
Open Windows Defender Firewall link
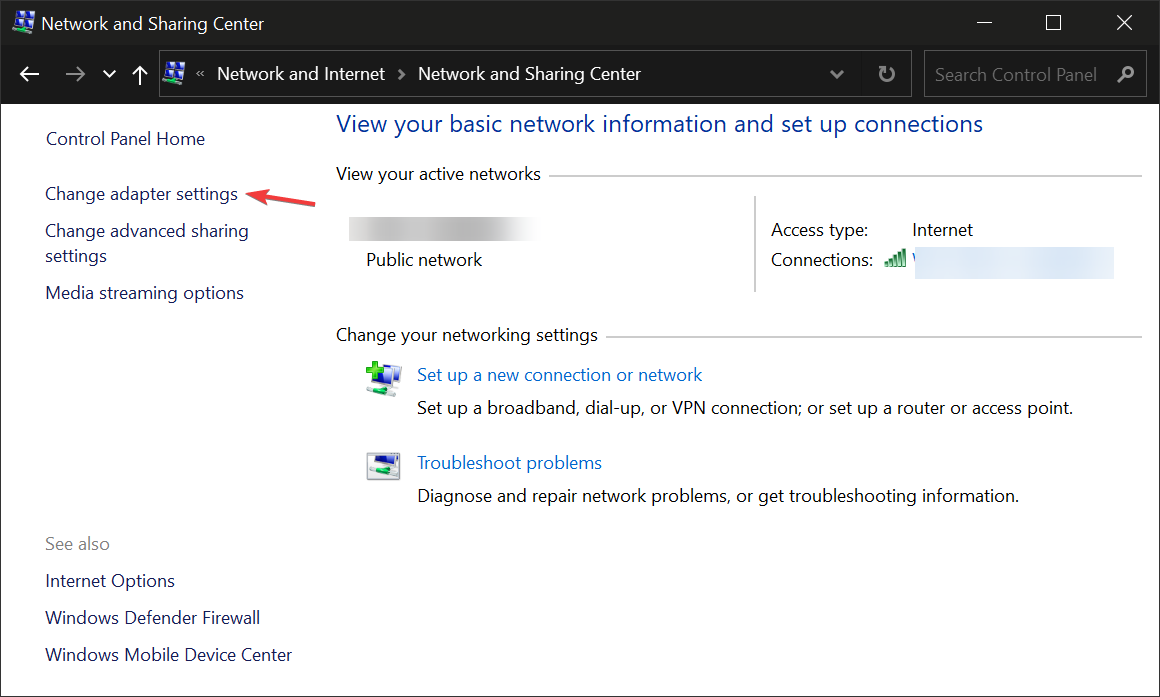152,618
